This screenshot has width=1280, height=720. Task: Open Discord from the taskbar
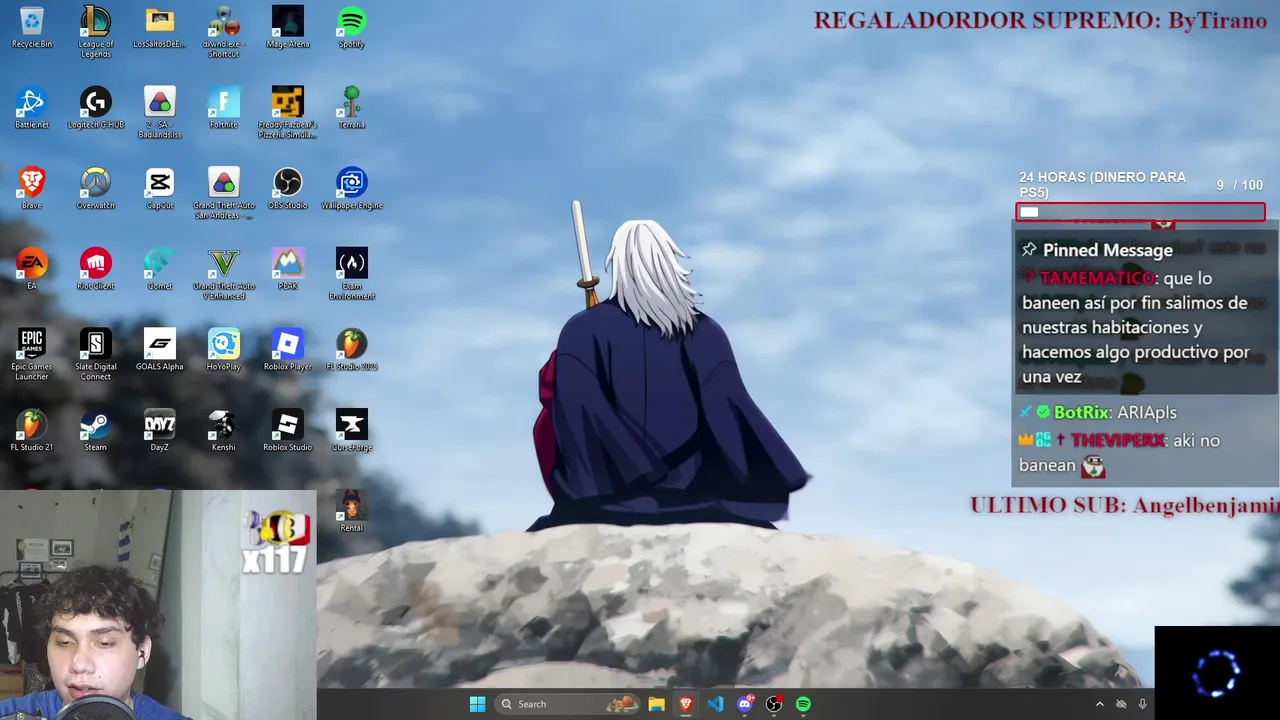coord(745,704)
